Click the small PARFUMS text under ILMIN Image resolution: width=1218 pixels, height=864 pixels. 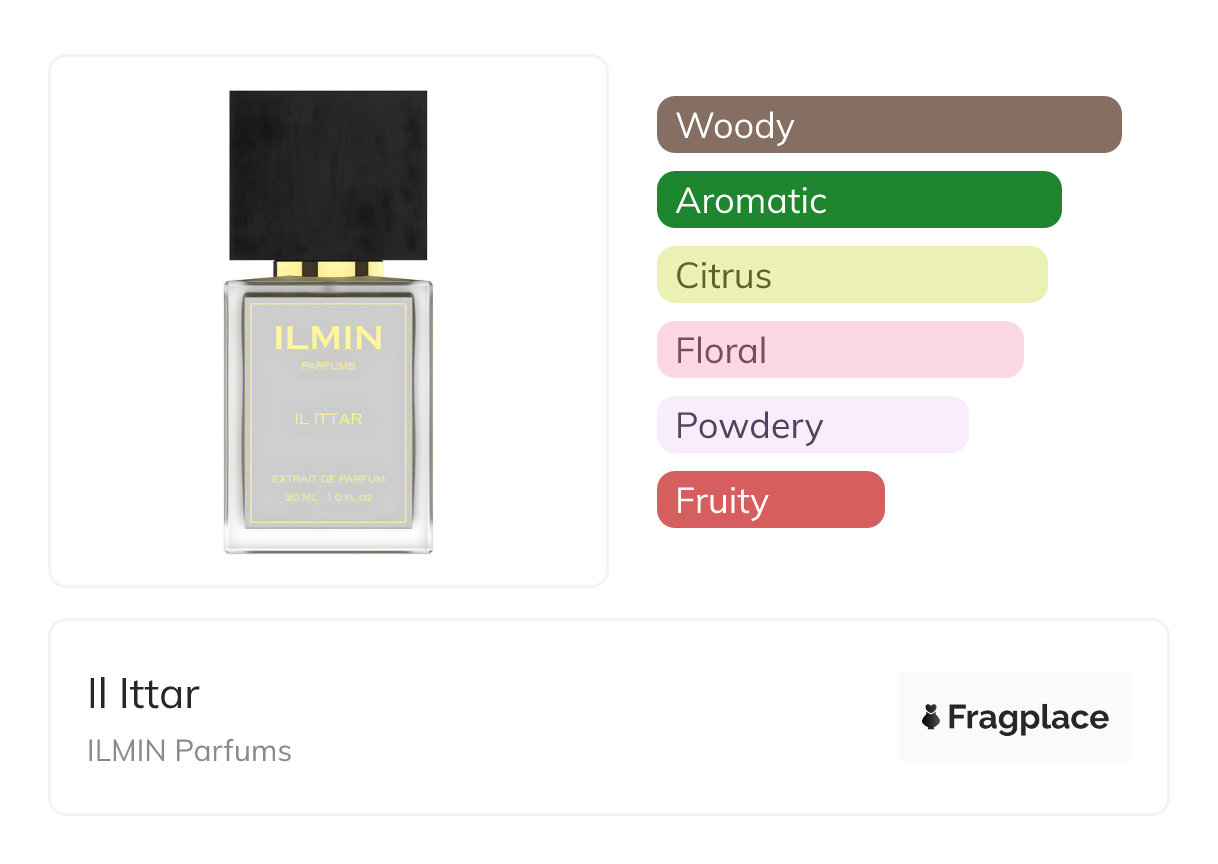(328, 366)
